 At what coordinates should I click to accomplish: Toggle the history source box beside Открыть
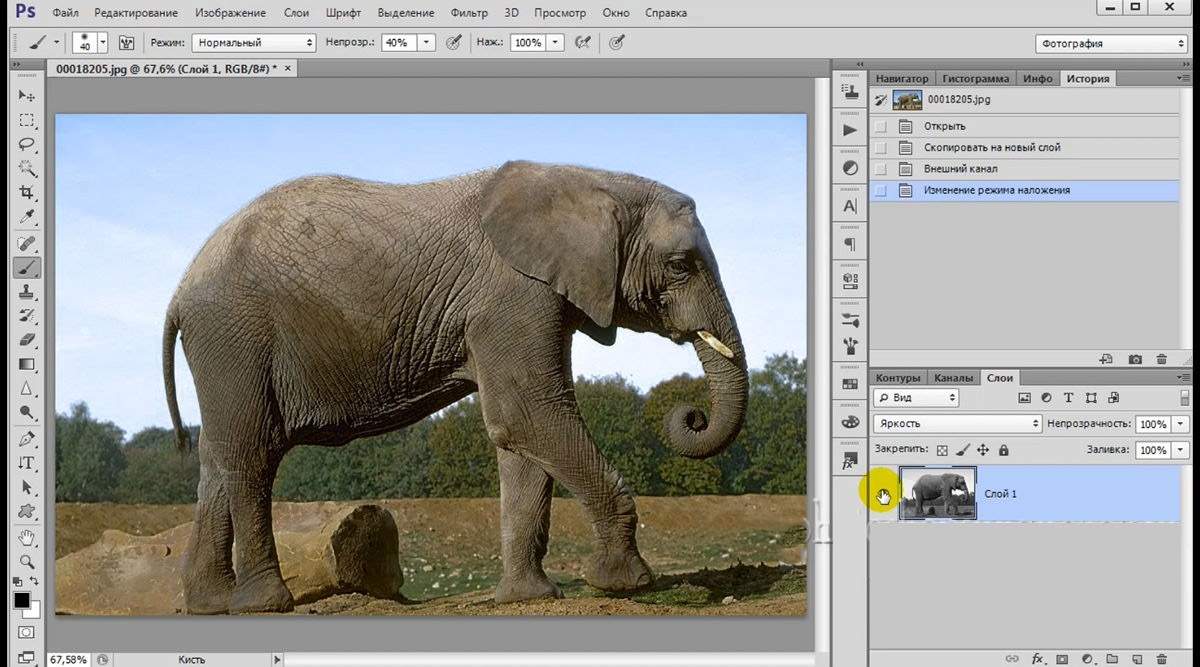[x=880, y=126]
